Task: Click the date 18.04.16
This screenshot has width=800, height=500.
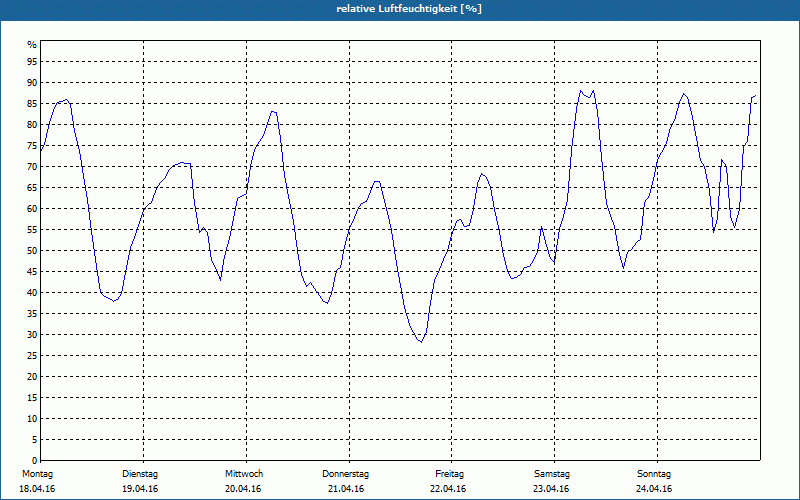Action: (x=37, y=489)
